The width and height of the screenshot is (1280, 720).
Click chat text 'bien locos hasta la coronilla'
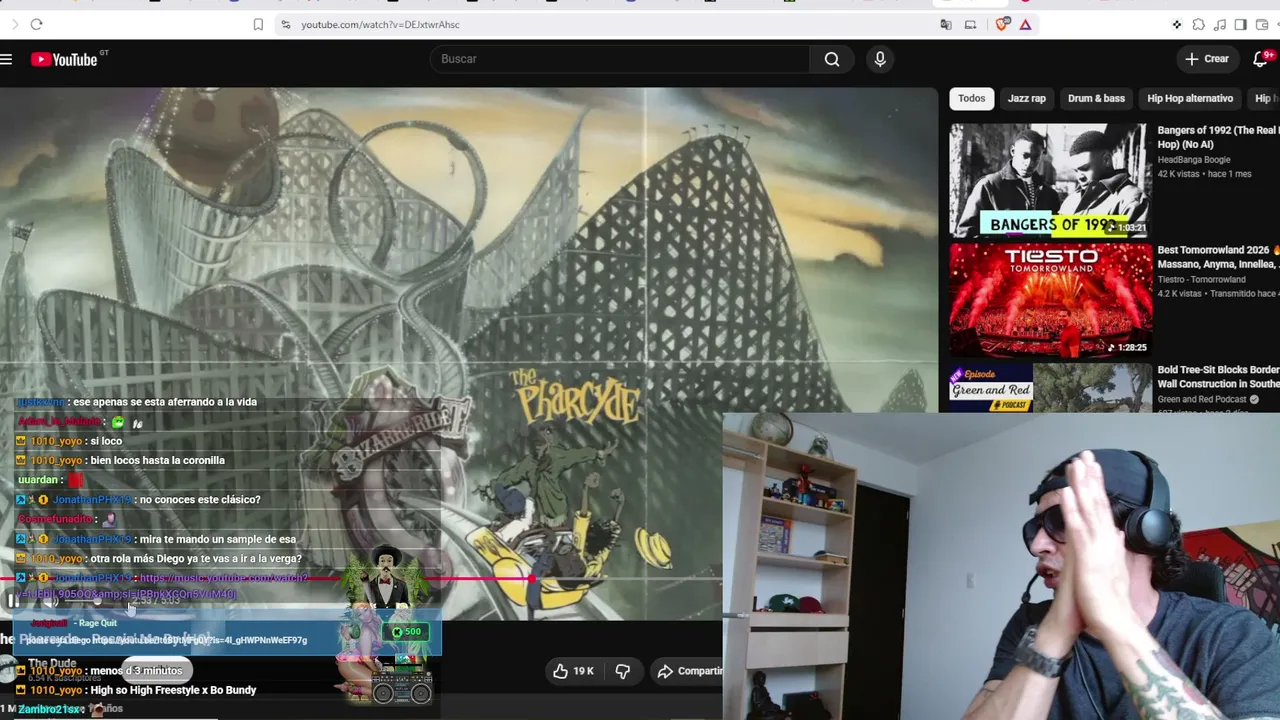157,461
